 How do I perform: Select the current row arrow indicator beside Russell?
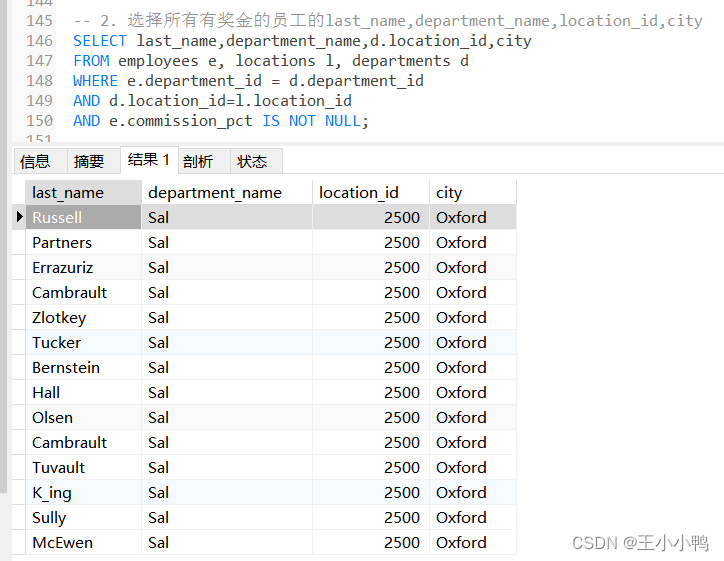pos(19,217)
